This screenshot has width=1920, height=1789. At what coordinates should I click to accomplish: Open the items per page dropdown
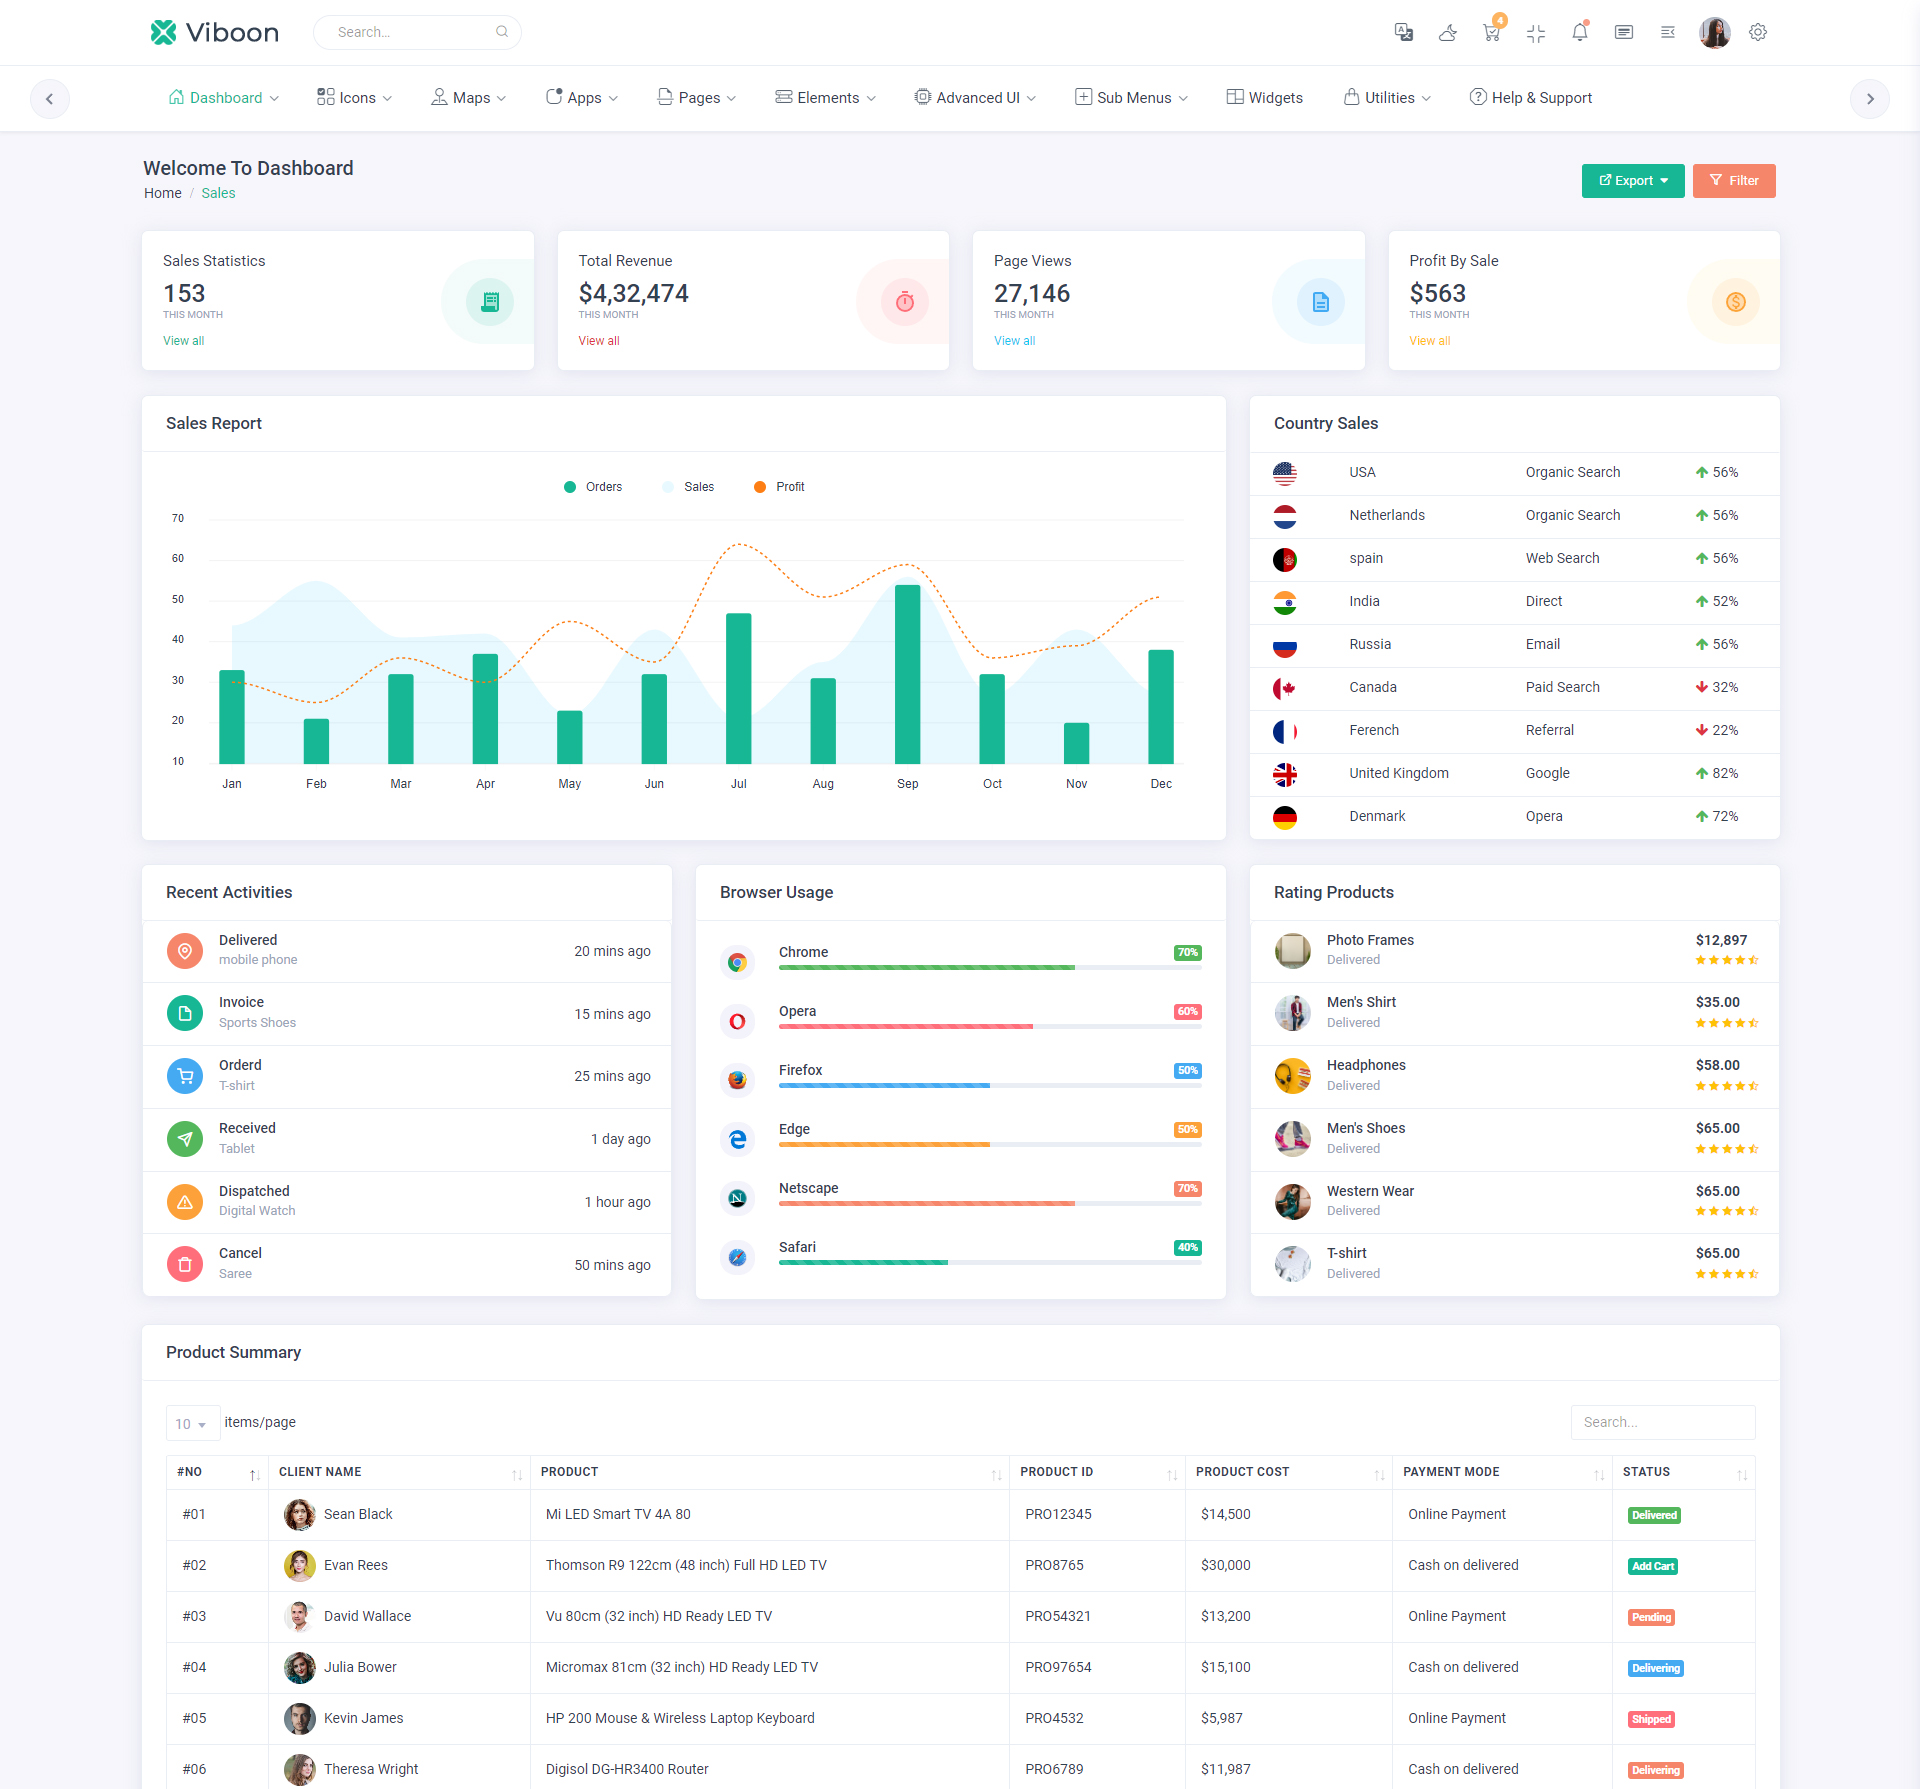coord(192,1423)
